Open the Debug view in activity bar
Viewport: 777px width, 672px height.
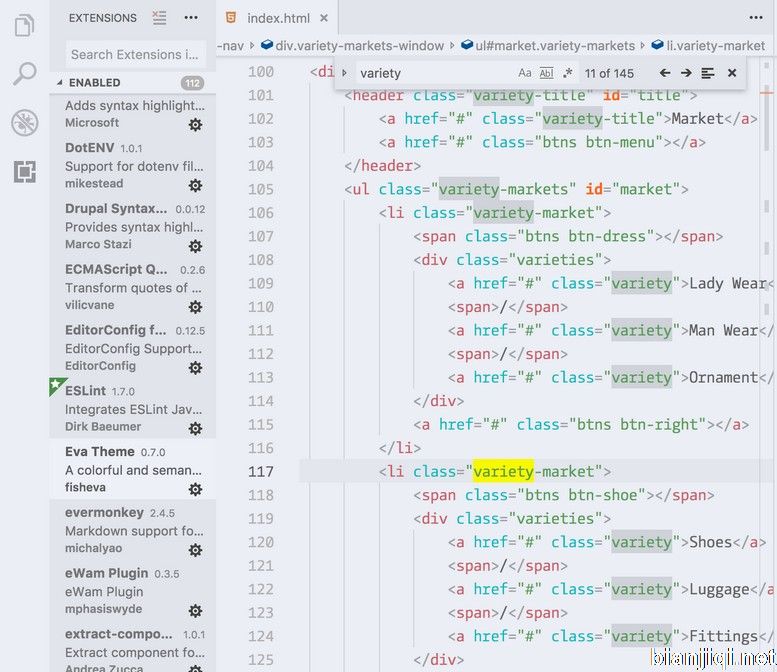pos(24,122)
